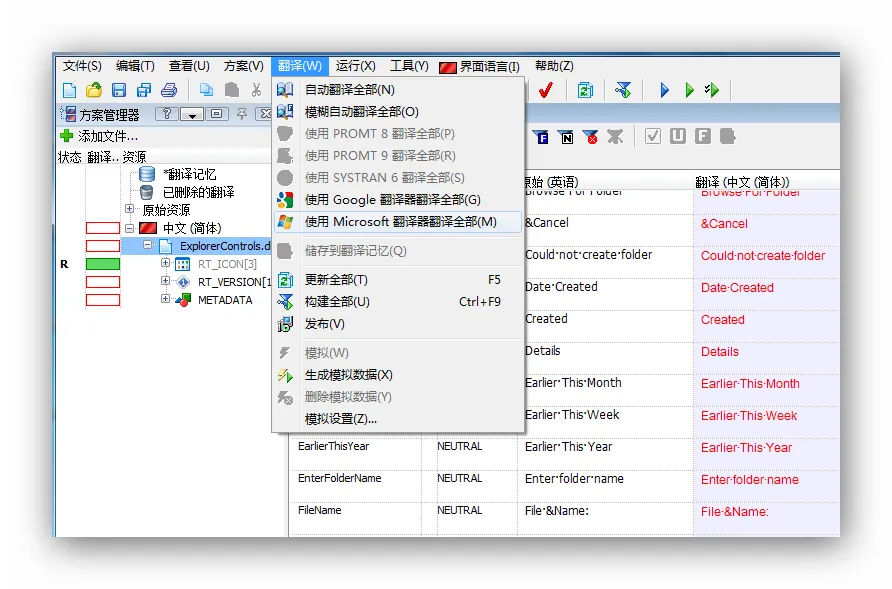The height and width of the screenshot is (589, 892).
Task: Expand the RT_VERSION tree node
Action: 165,281
